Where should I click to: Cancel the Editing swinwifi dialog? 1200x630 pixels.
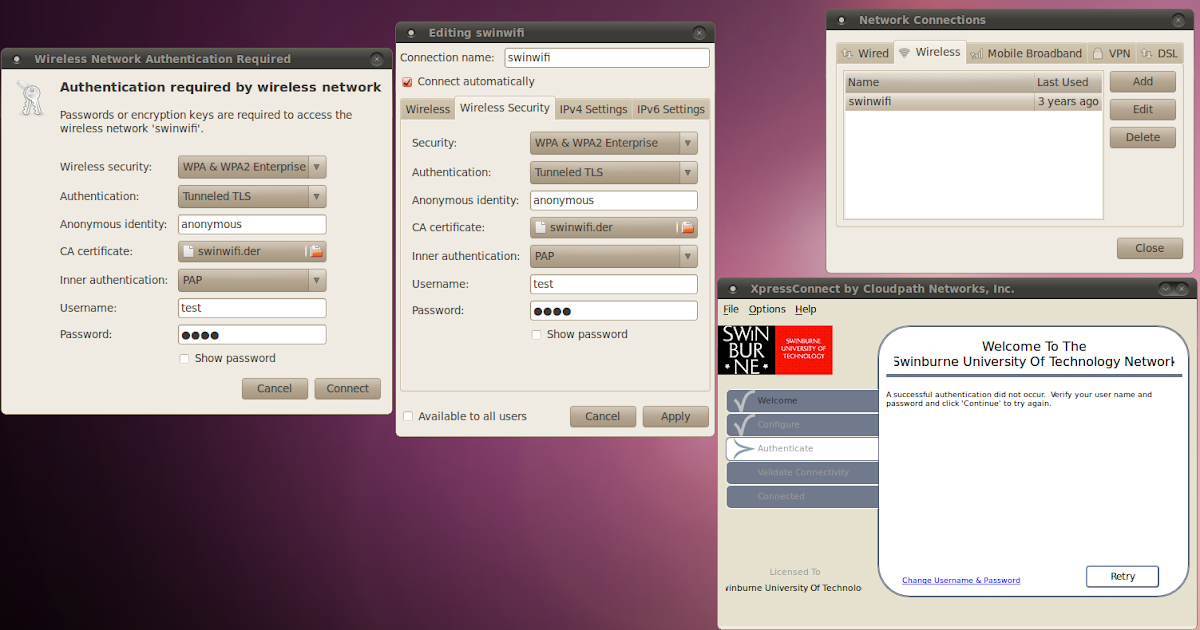[x=602, y=416]
